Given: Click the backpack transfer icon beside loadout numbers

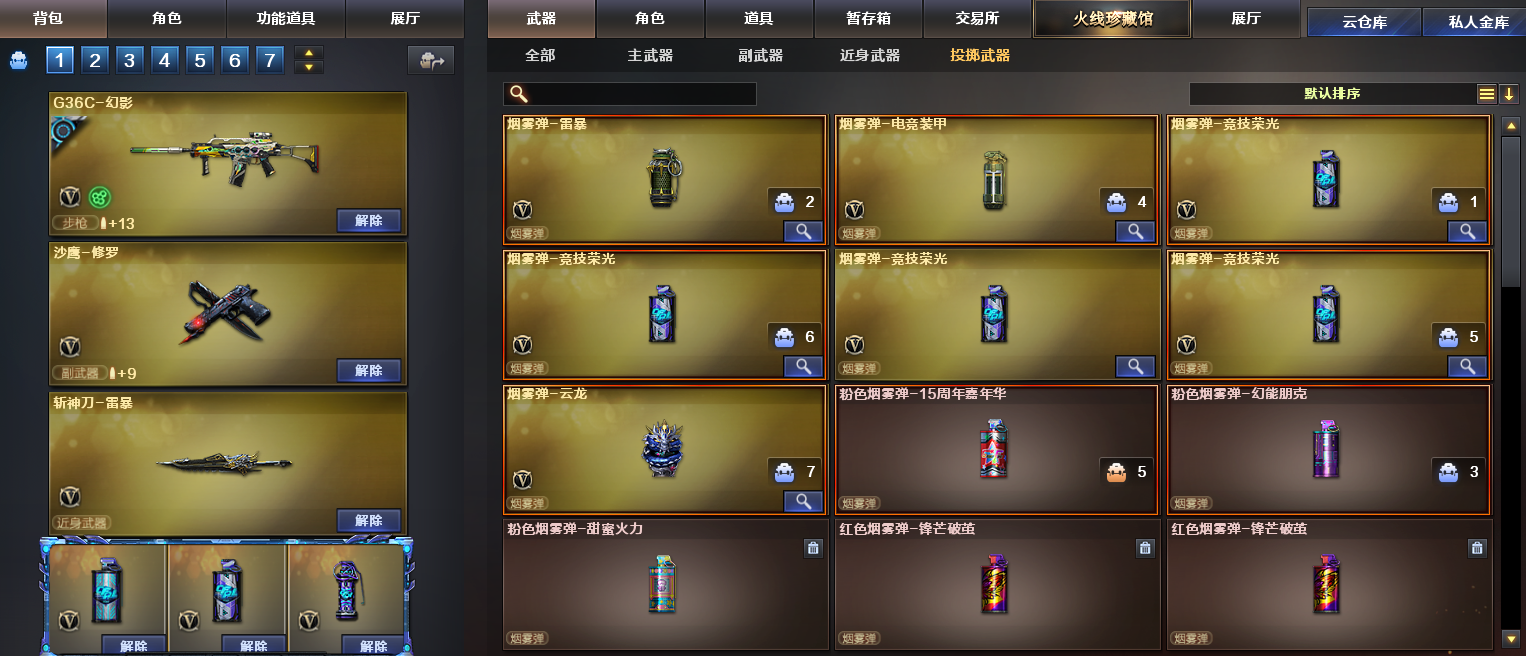Looking at the screenshot, I should (x=431, y=61).
